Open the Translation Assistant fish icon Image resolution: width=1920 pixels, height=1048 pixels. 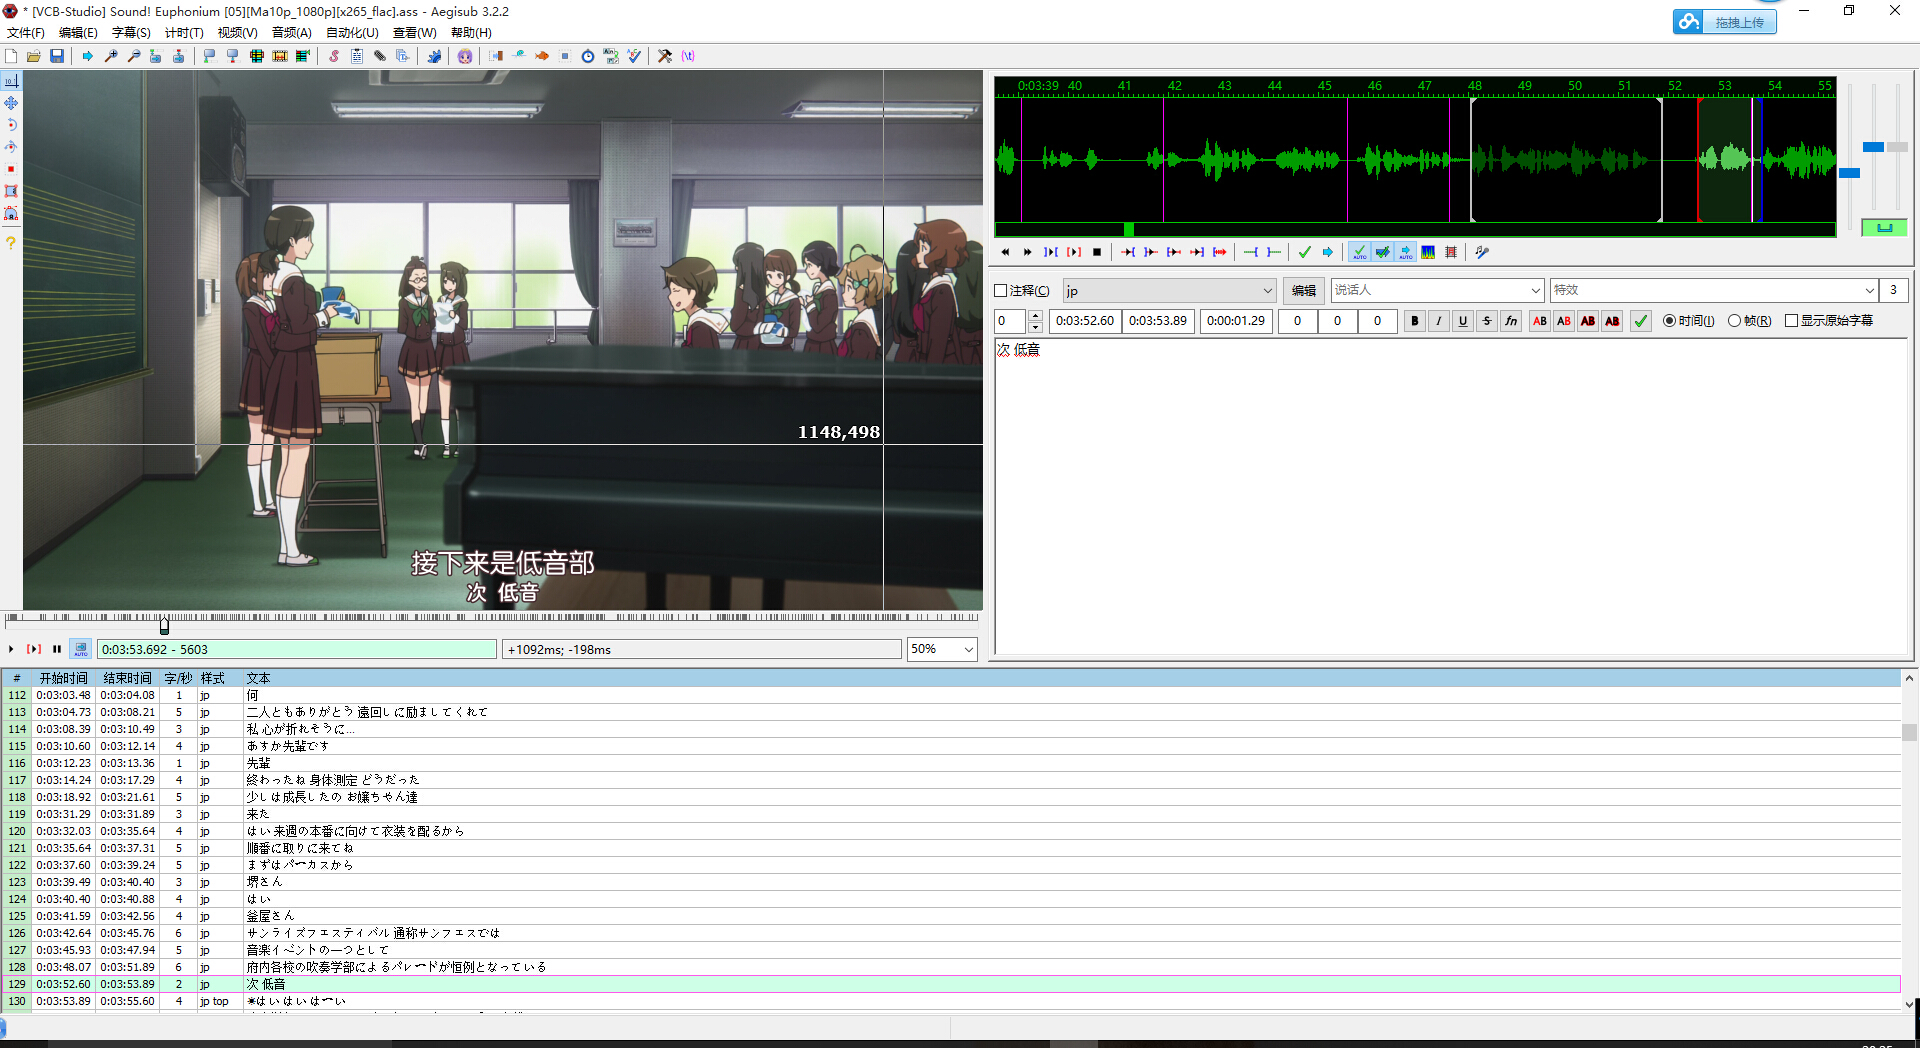[542, 56]
